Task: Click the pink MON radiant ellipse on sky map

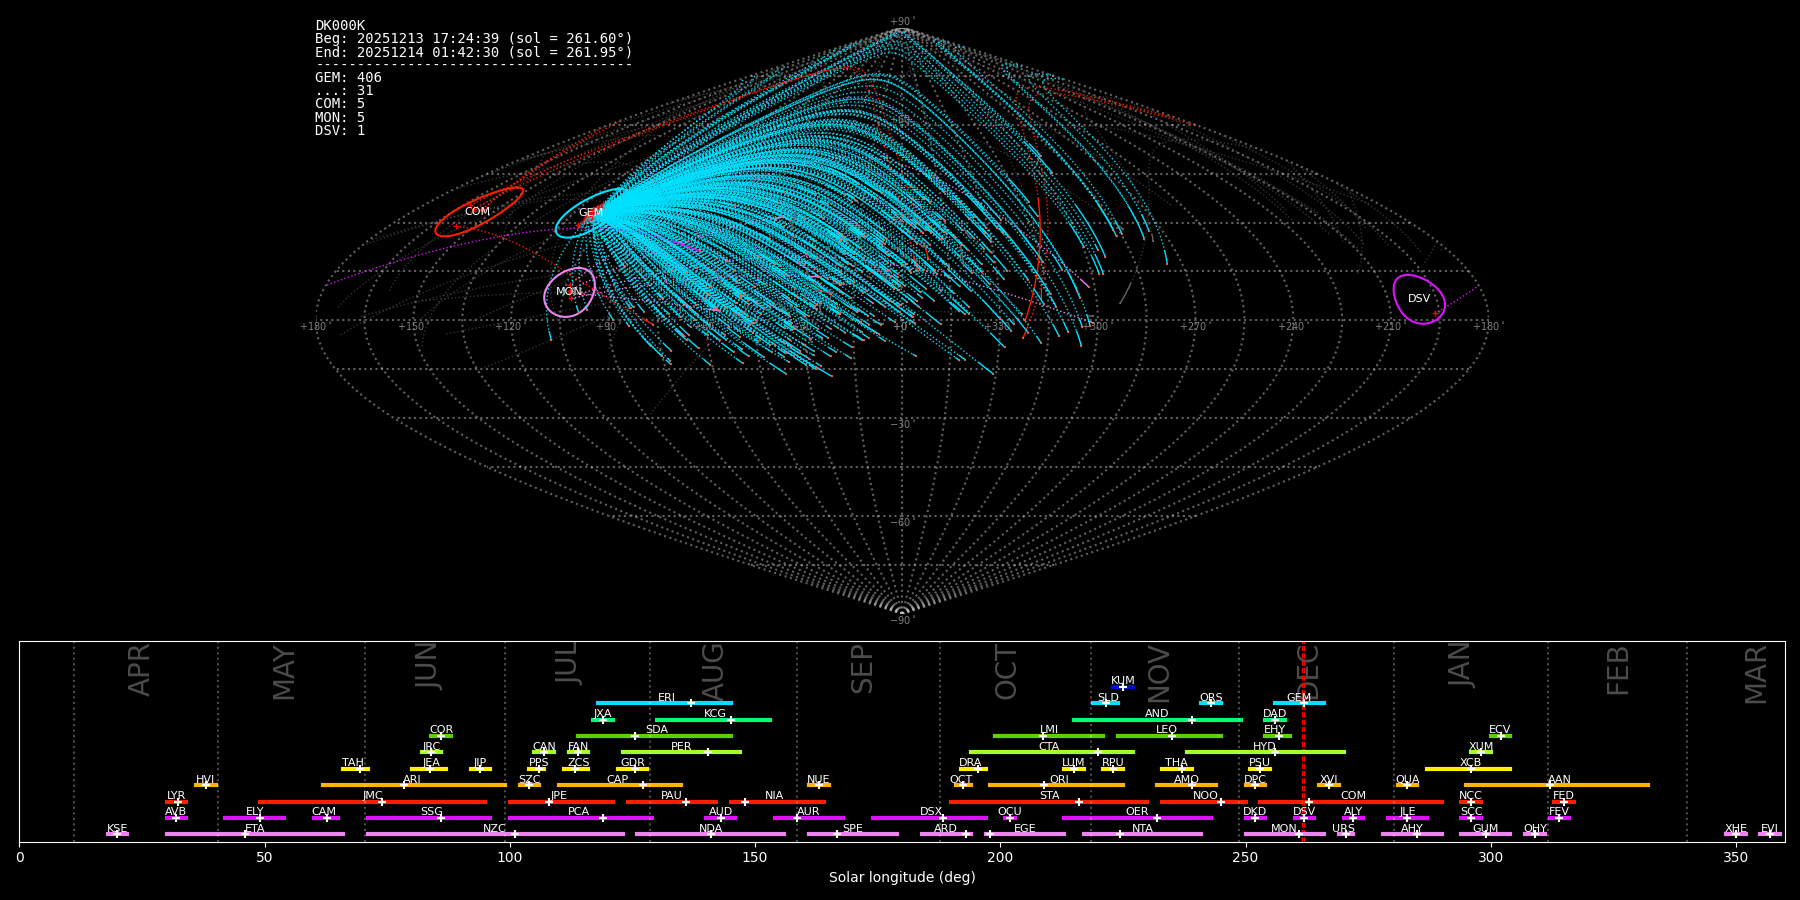Action: click(570, 292)
